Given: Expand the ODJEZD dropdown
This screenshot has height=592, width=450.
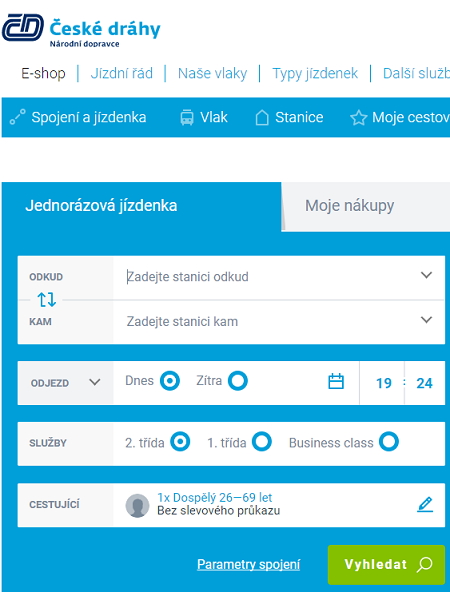Looking at the screenshot, I should point(65,383).
